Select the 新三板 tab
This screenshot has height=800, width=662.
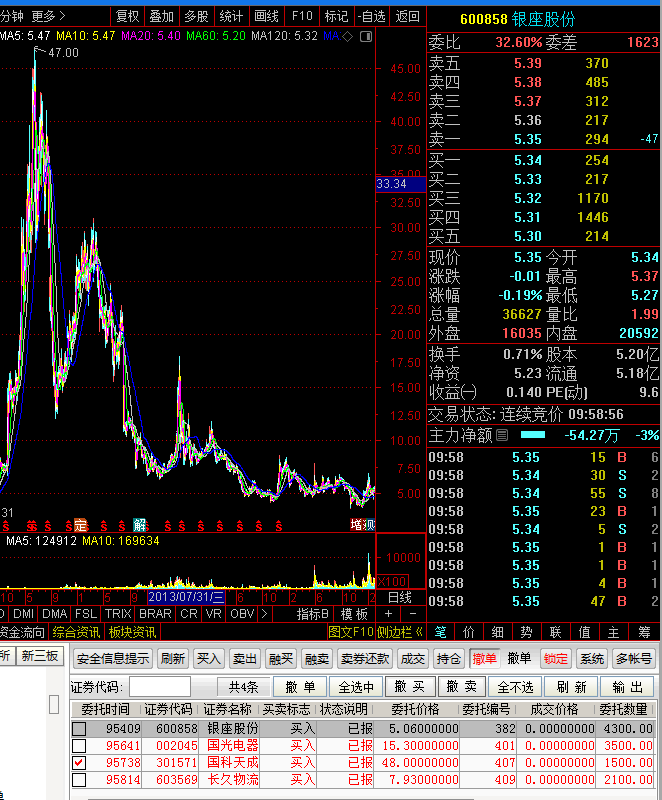[40, 656]
